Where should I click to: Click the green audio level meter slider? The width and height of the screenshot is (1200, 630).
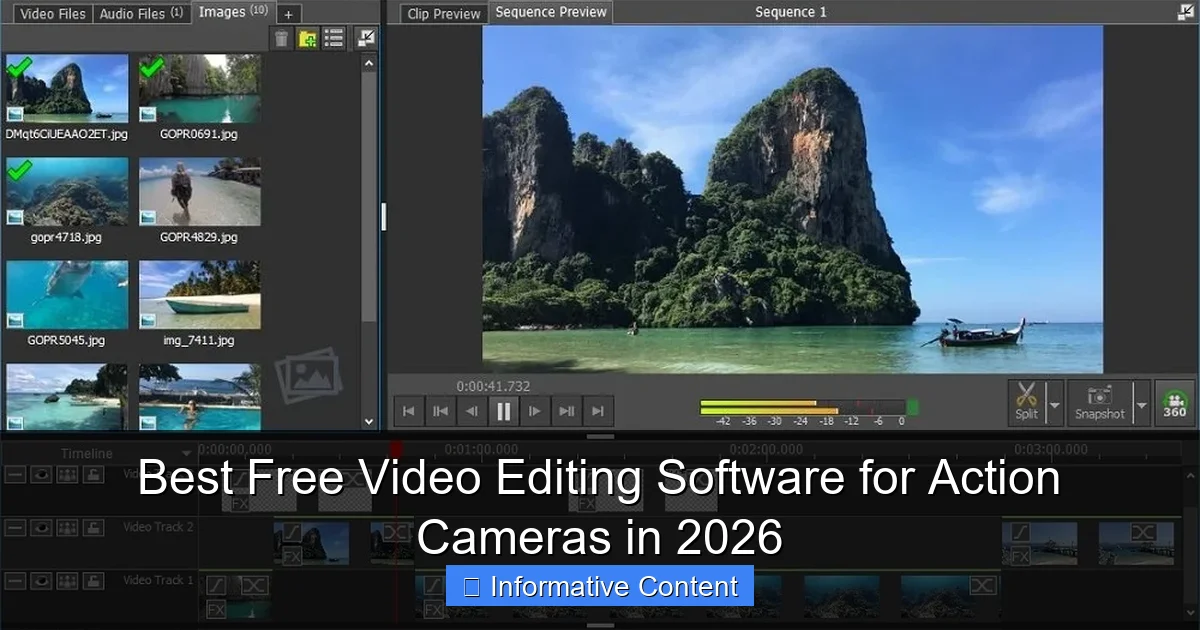pyautogui.click(x=910, y=408)
